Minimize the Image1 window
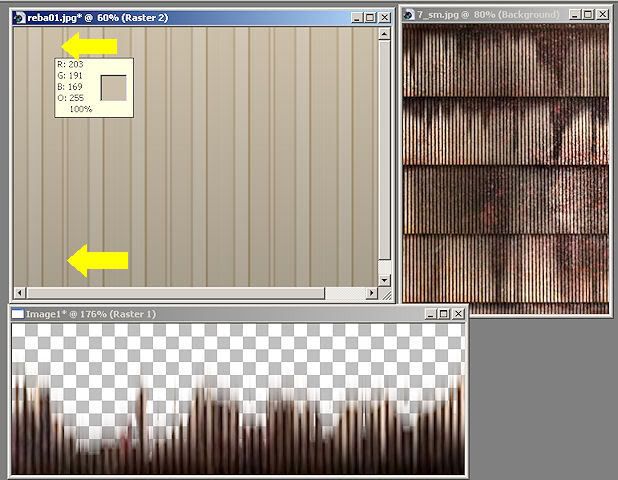The height and width of the screenshot is (480, 618). click(430, 314)
